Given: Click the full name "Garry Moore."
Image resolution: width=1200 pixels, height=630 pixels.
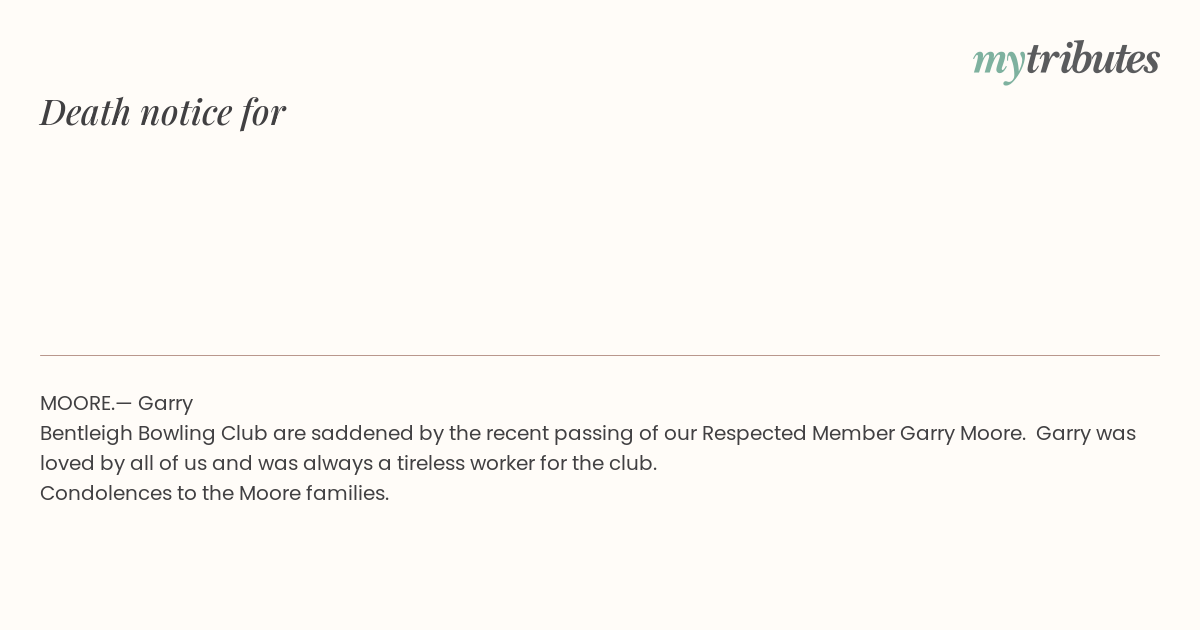Looking at the screenshot, I should coord(963,434).
